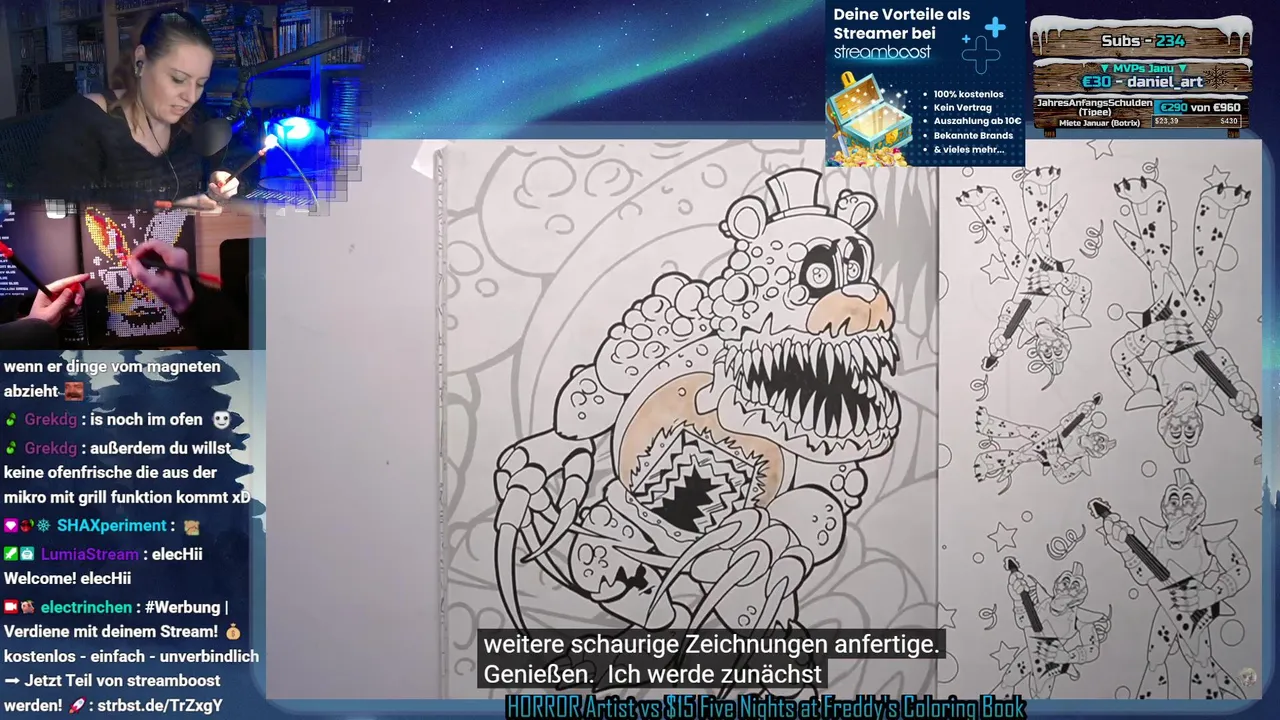The image size is (1280, 720).
Task: Click the rocket emoji in chat
Action: point(76,706)
